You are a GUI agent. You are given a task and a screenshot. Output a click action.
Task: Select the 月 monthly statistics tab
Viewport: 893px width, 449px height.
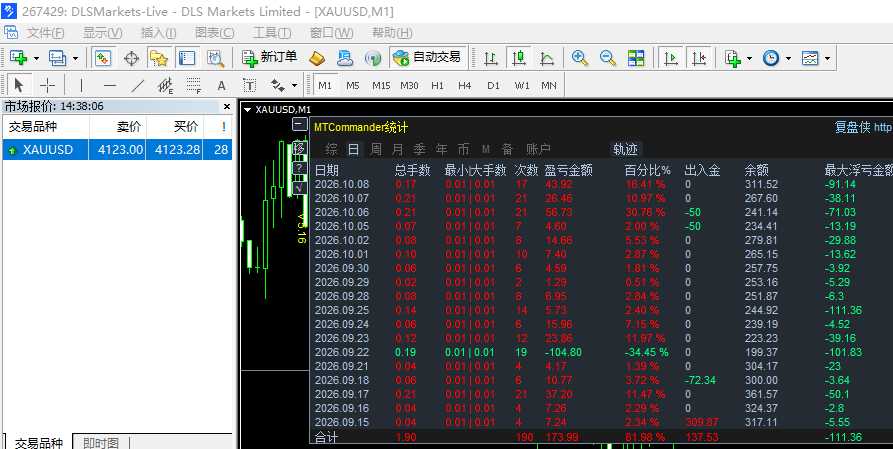398,149
